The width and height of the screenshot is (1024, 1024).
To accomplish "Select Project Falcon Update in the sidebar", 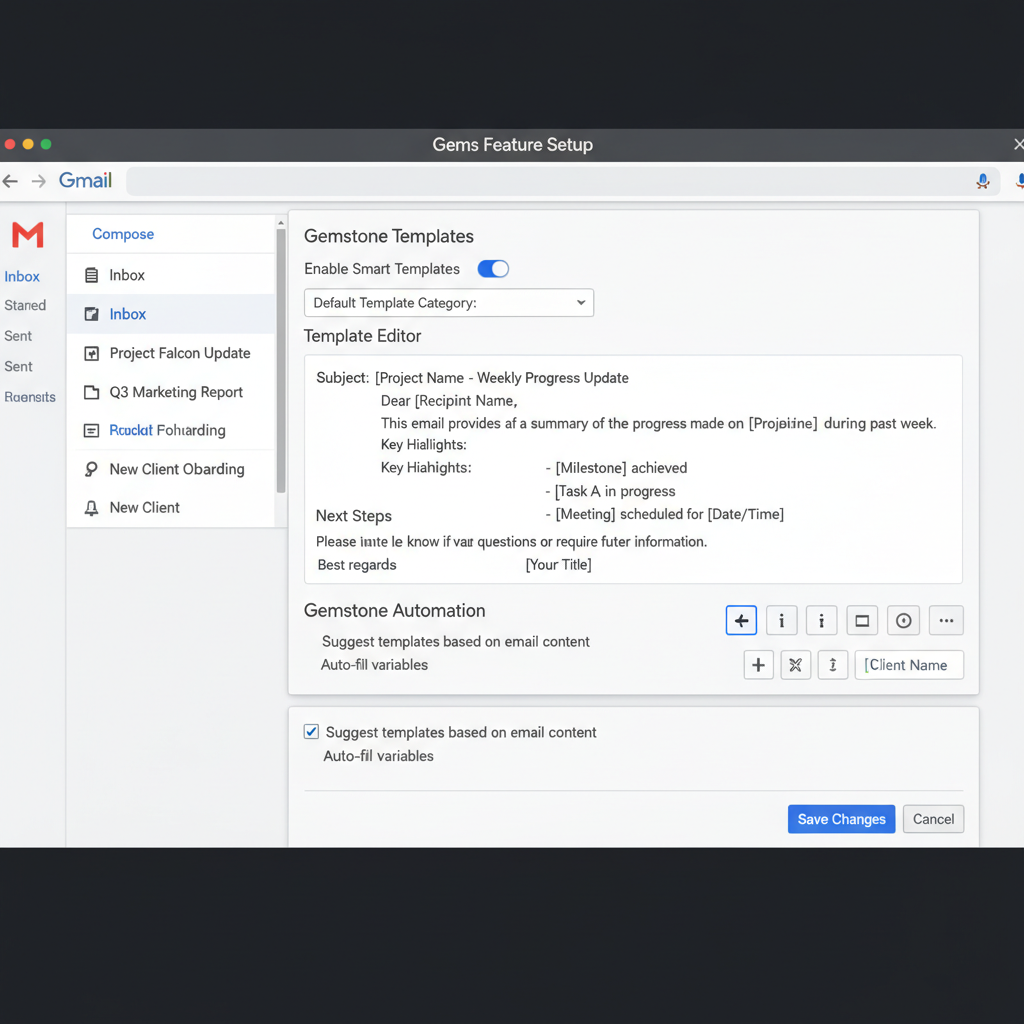I will (x=180, y=353).
